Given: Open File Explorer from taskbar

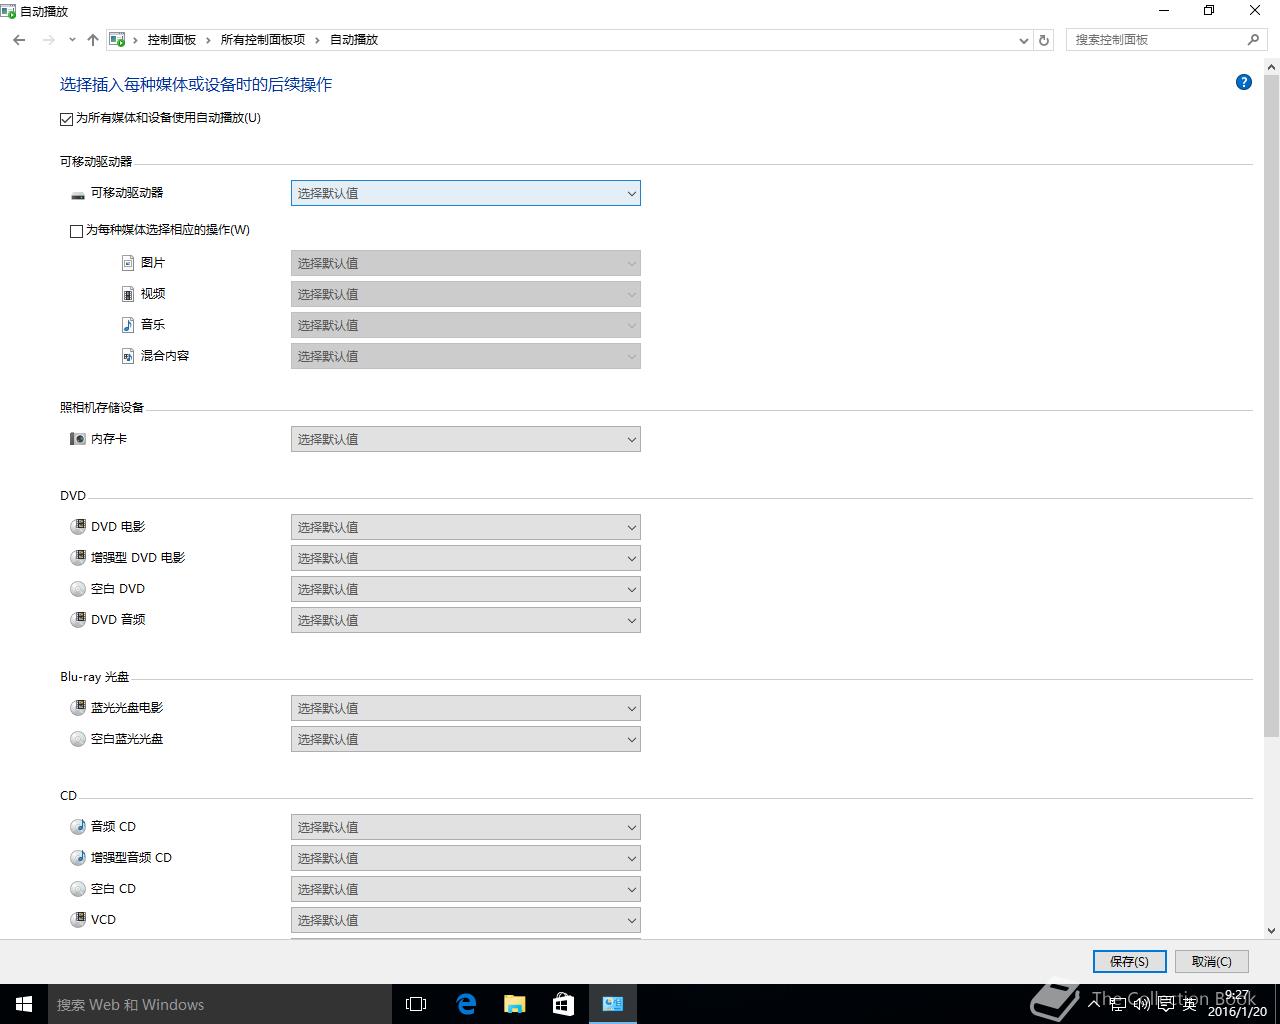Looking at the screenshot, I should (515, 1004).
